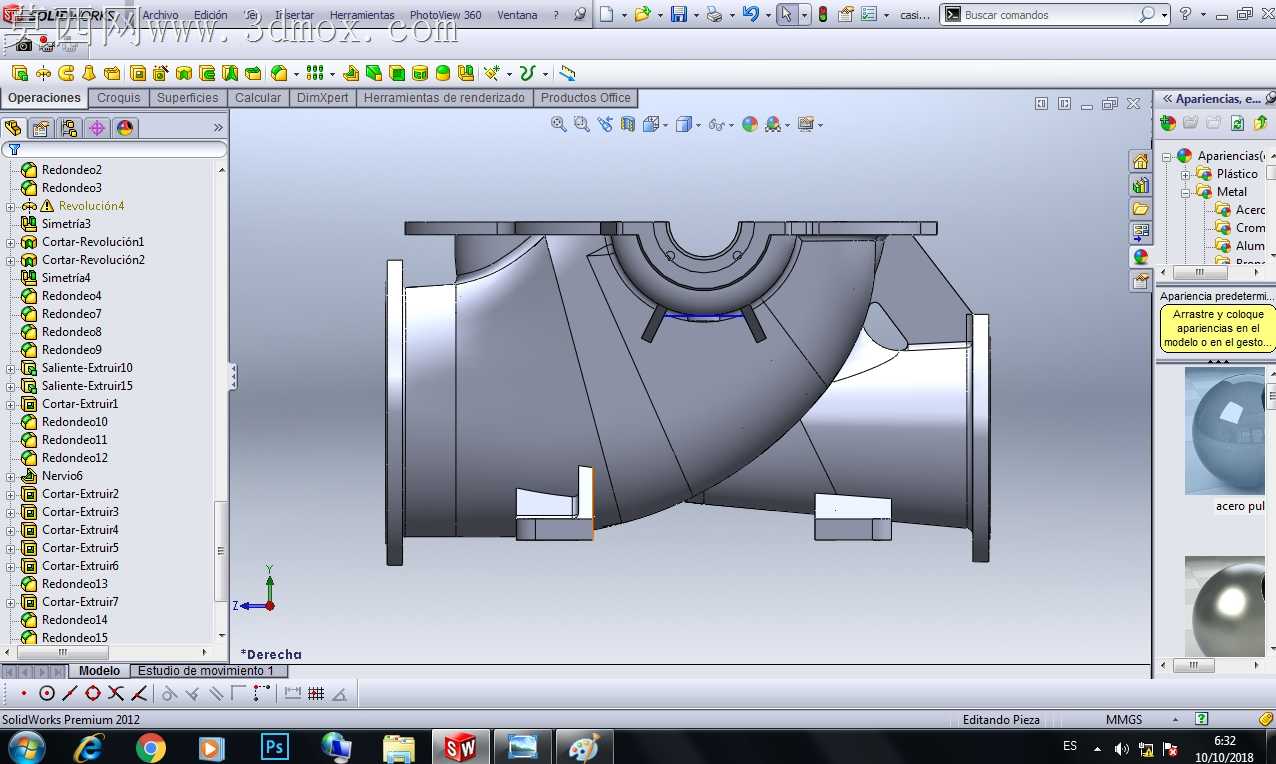Select the acero pulido appearance thumbnail

coord(1227,431)
